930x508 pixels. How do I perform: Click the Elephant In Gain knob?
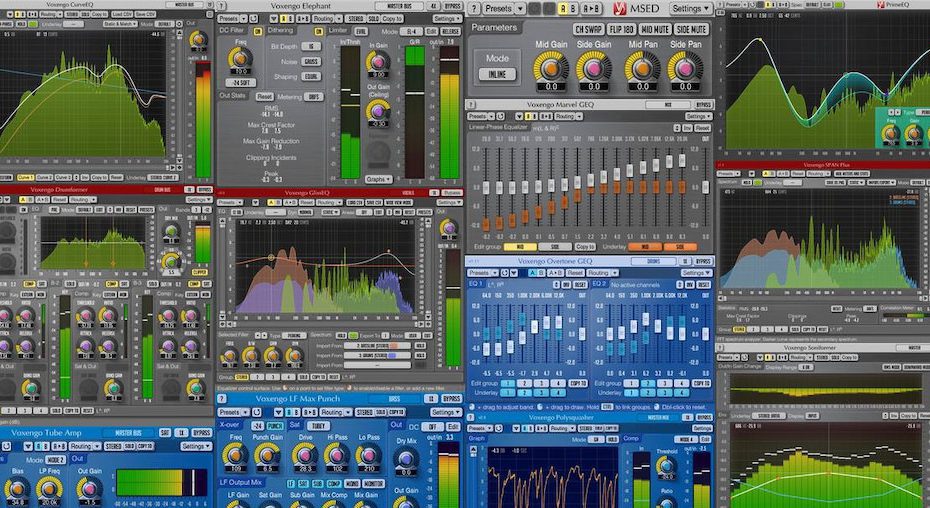click(x=377, y=62)
